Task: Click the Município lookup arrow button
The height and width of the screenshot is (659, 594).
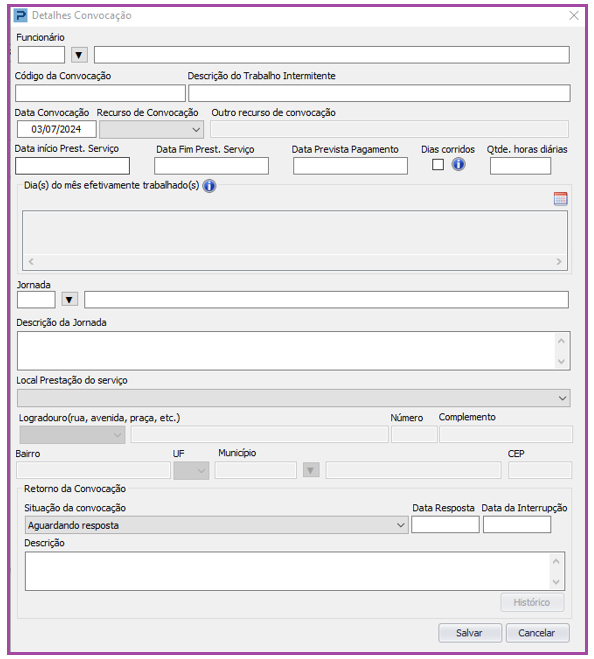Action: point(311,470)
